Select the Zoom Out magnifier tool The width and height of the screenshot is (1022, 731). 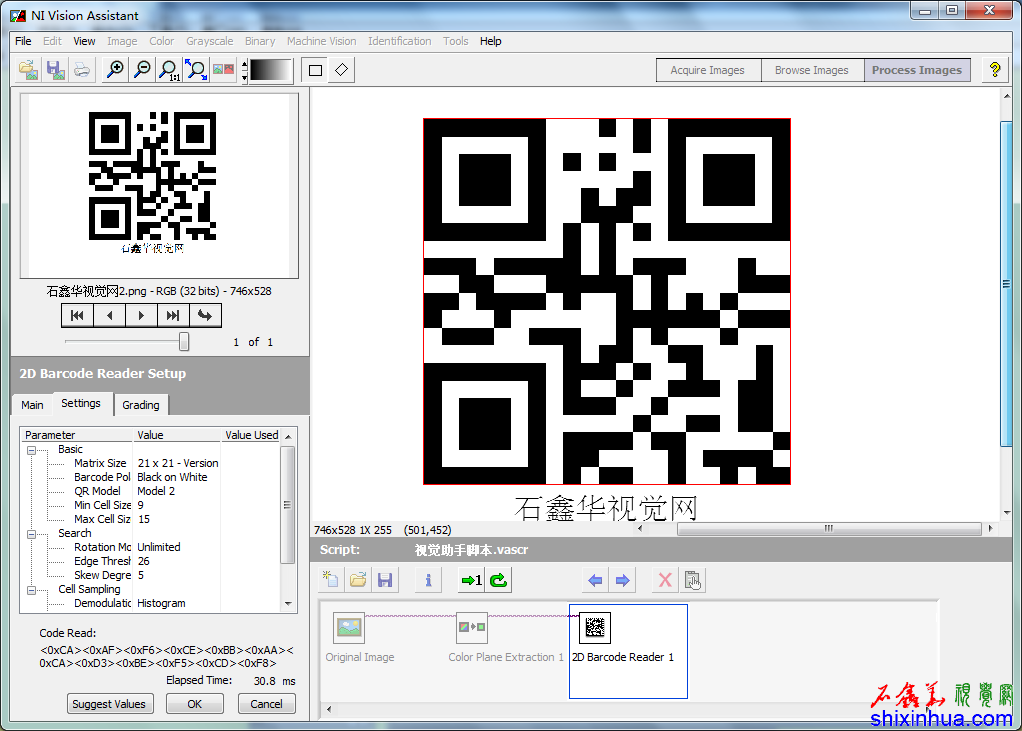point(142,70)
